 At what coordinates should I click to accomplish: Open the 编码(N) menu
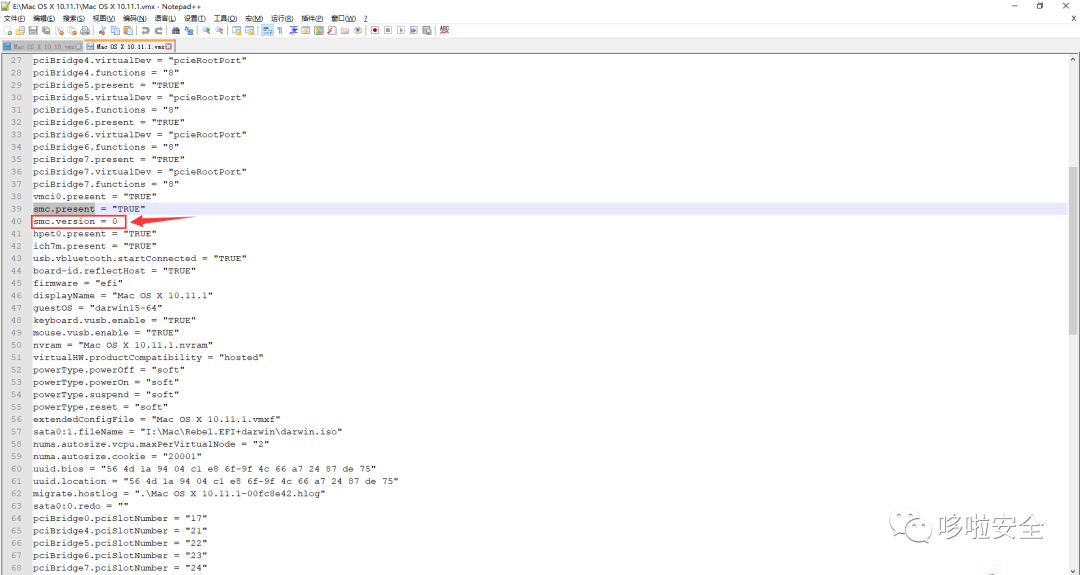tap(134, 19)
